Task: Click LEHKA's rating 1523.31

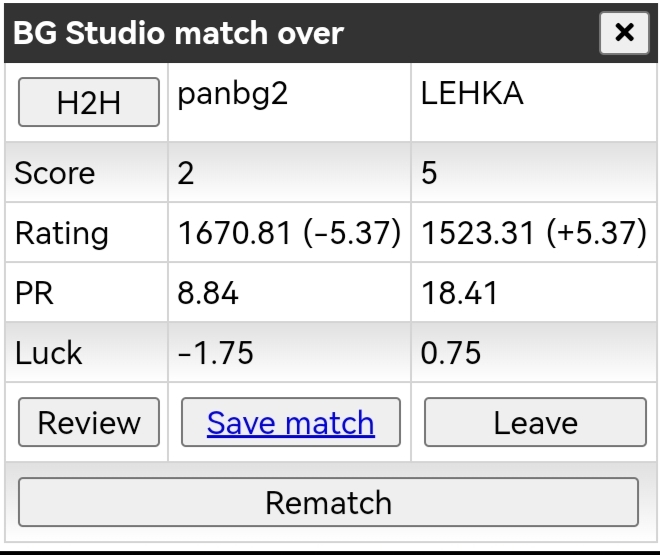Action: tap(477, 233)
